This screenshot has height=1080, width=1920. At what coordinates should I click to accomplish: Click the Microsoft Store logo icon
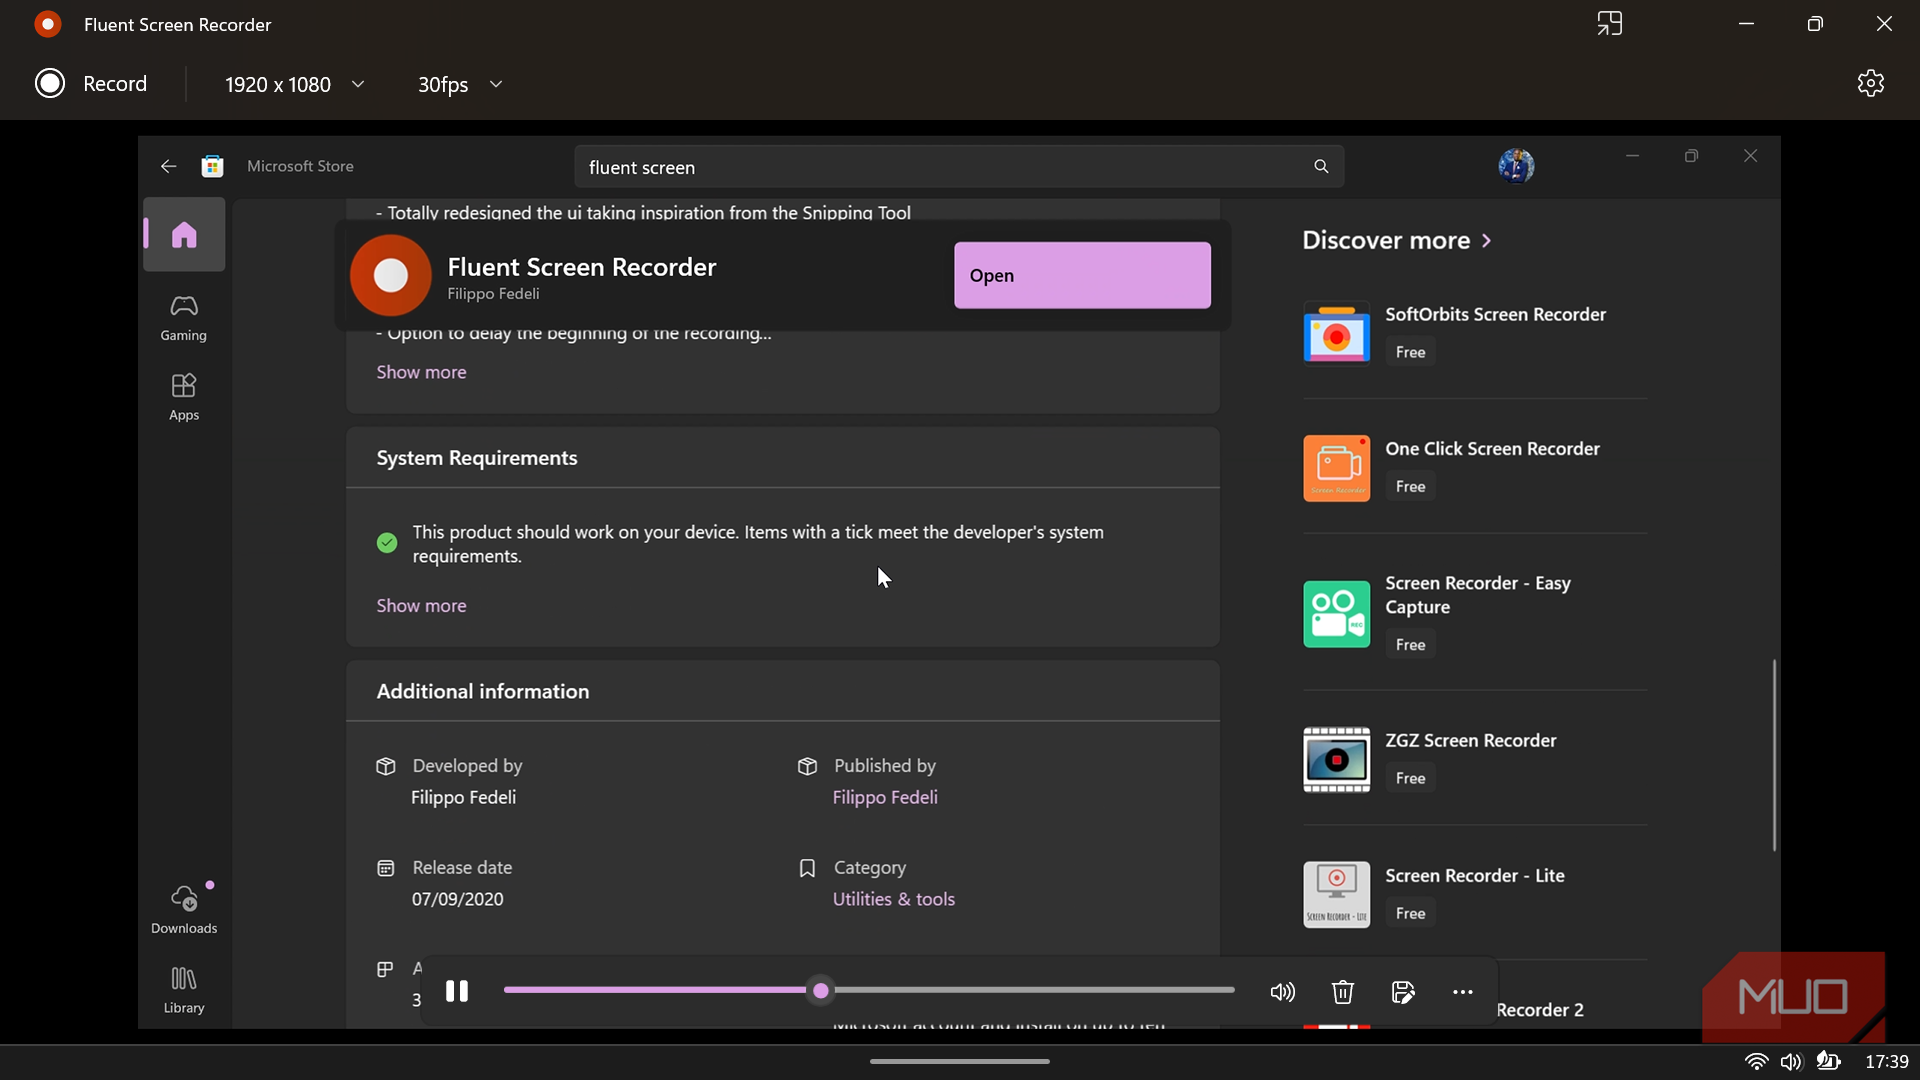coord(212,166)
